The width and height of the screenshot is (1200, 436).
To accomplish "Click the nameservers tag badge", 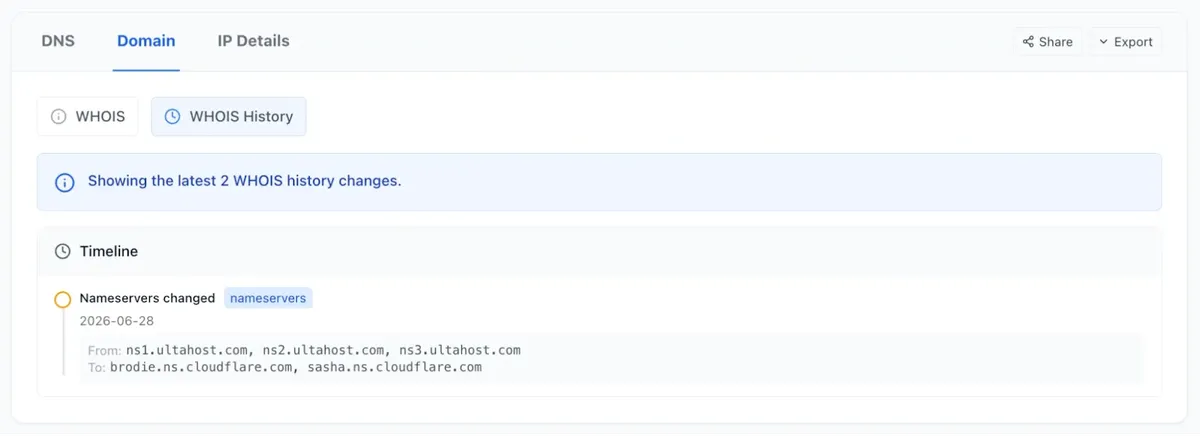I will pyautogui.click(x=268, y=298).
